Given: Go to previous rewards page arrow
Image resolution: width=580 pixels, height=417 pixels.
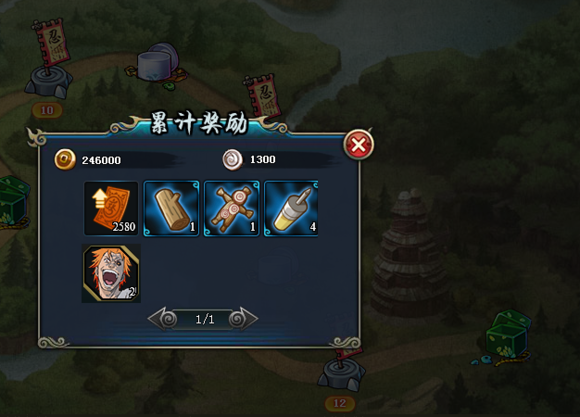Looking at the screenshot, I should coord(162,319).
